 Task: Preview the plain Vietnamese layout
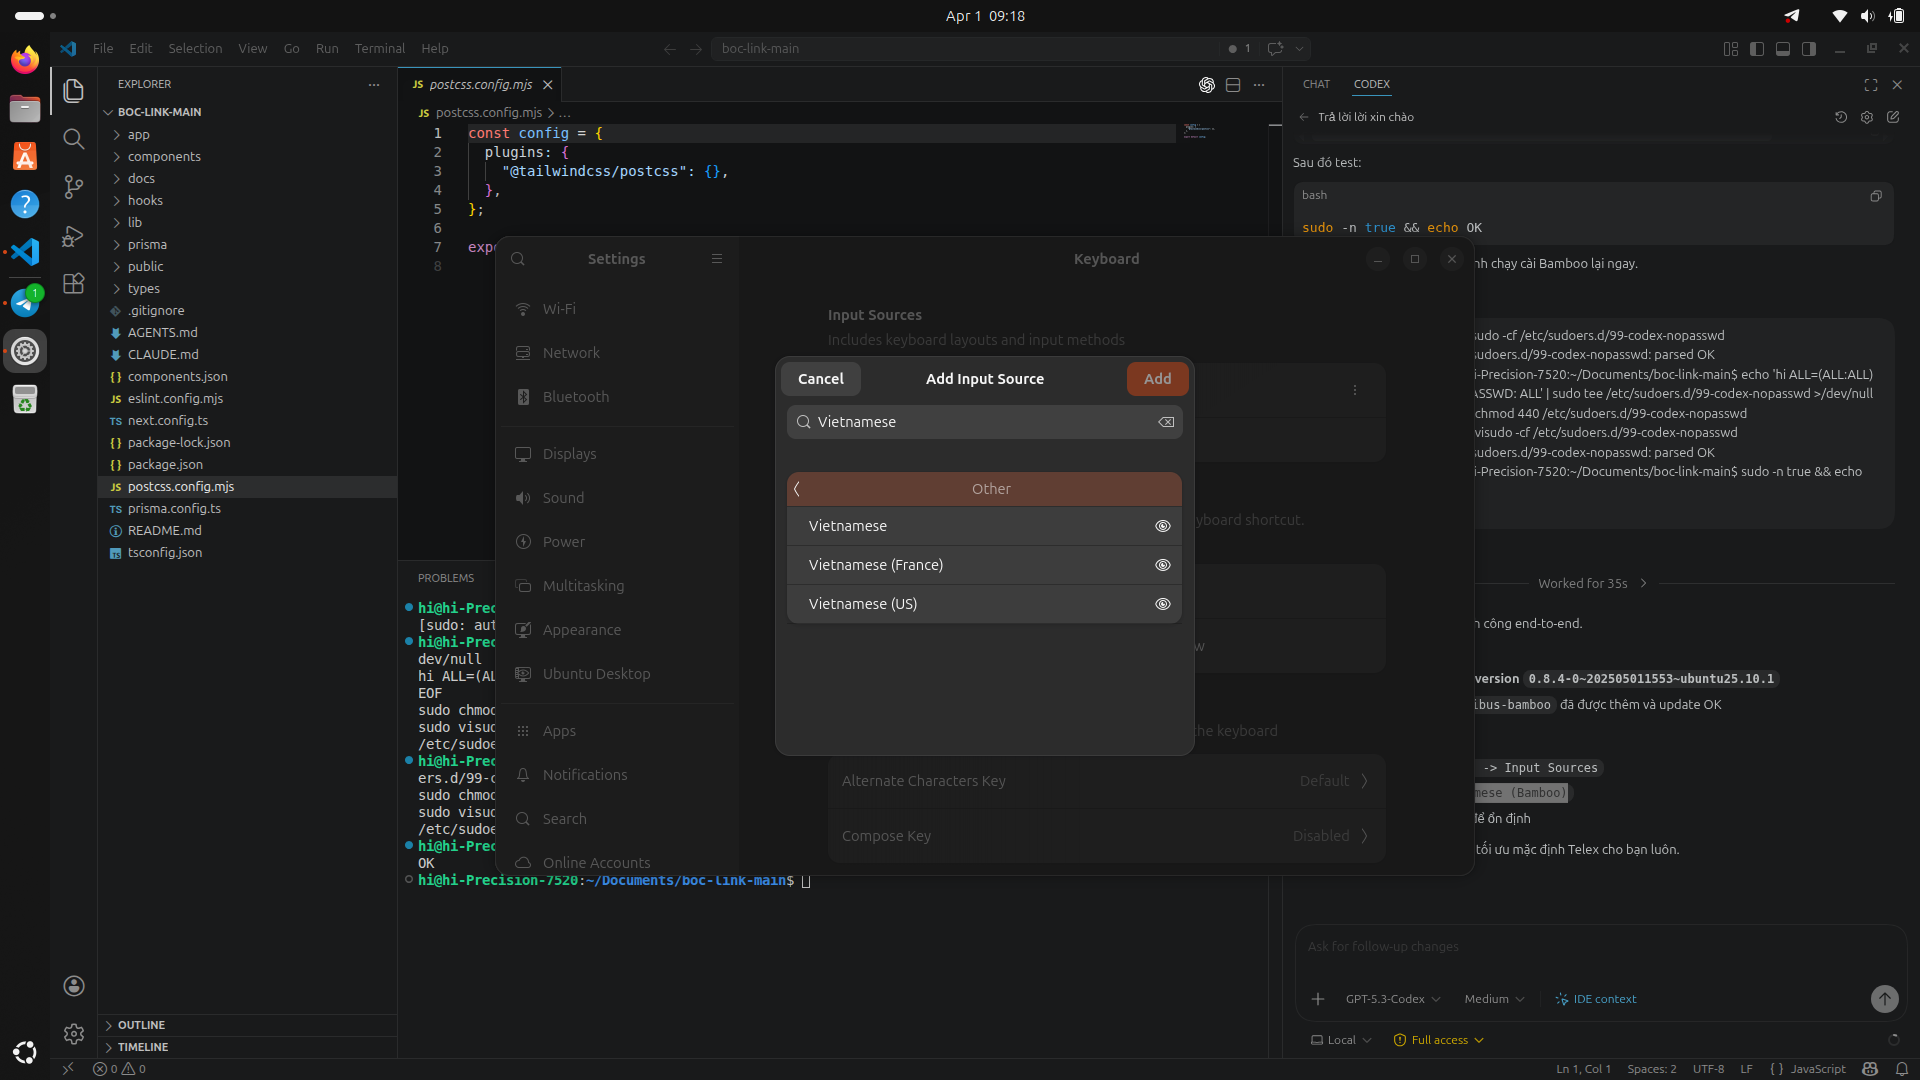(x=1162, y=526)
